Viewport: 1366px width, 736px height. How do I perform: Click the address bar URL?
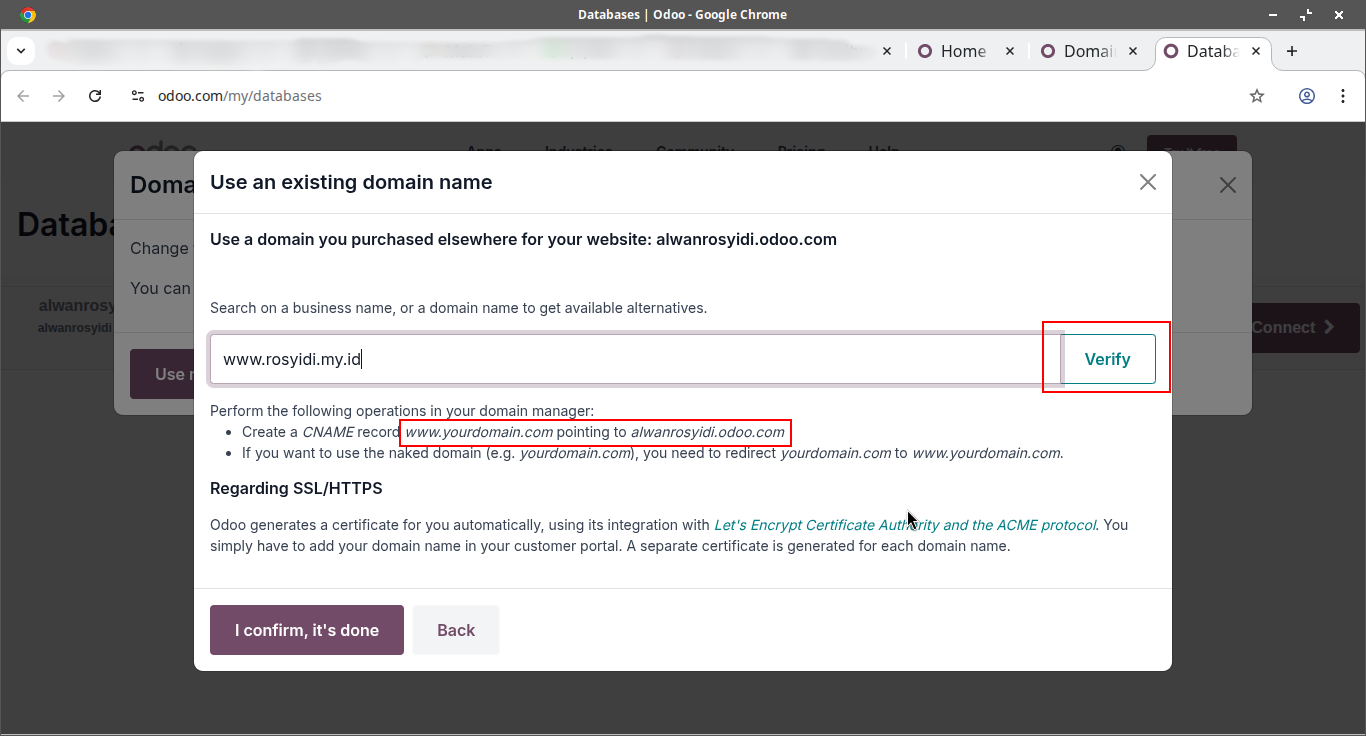240,96
